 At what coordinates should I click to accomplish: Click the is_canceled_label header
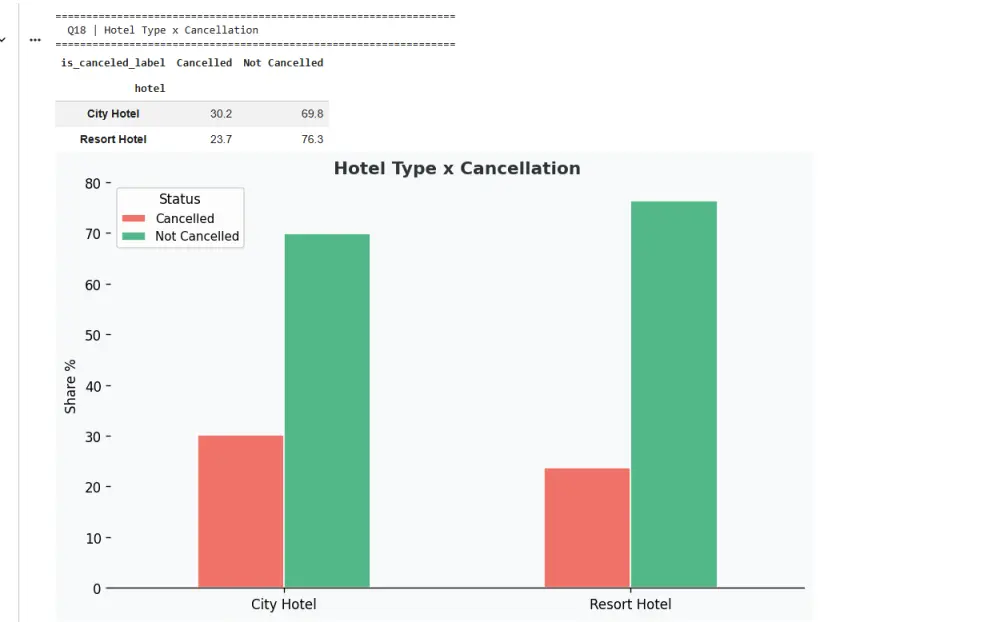[113, 63]
